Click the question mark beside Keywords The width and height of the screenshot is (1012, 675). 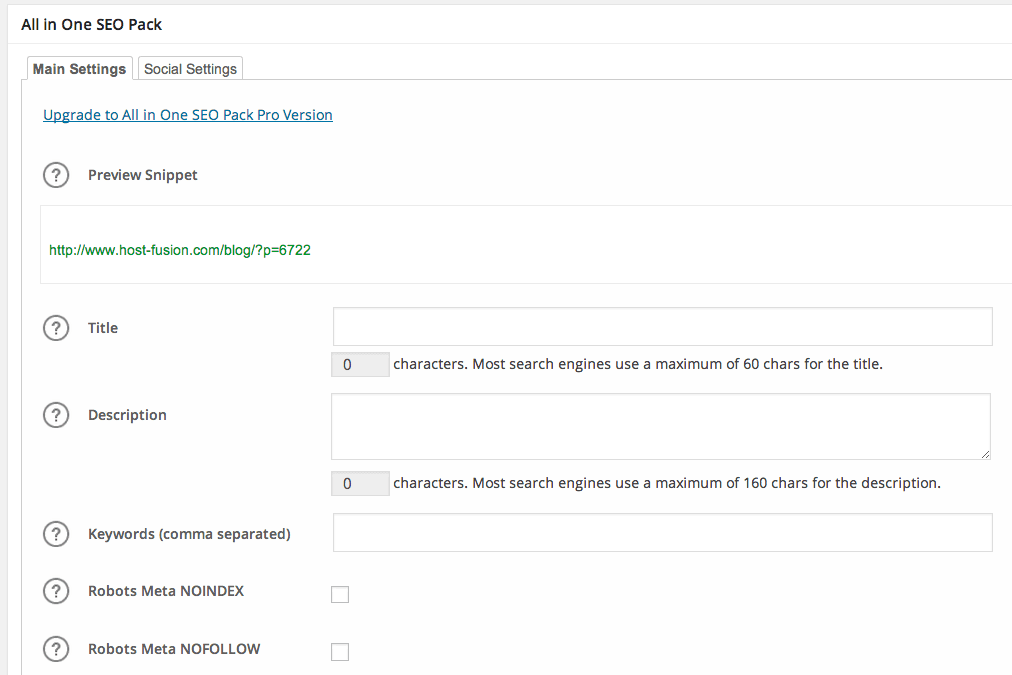[x=56, y=534]
